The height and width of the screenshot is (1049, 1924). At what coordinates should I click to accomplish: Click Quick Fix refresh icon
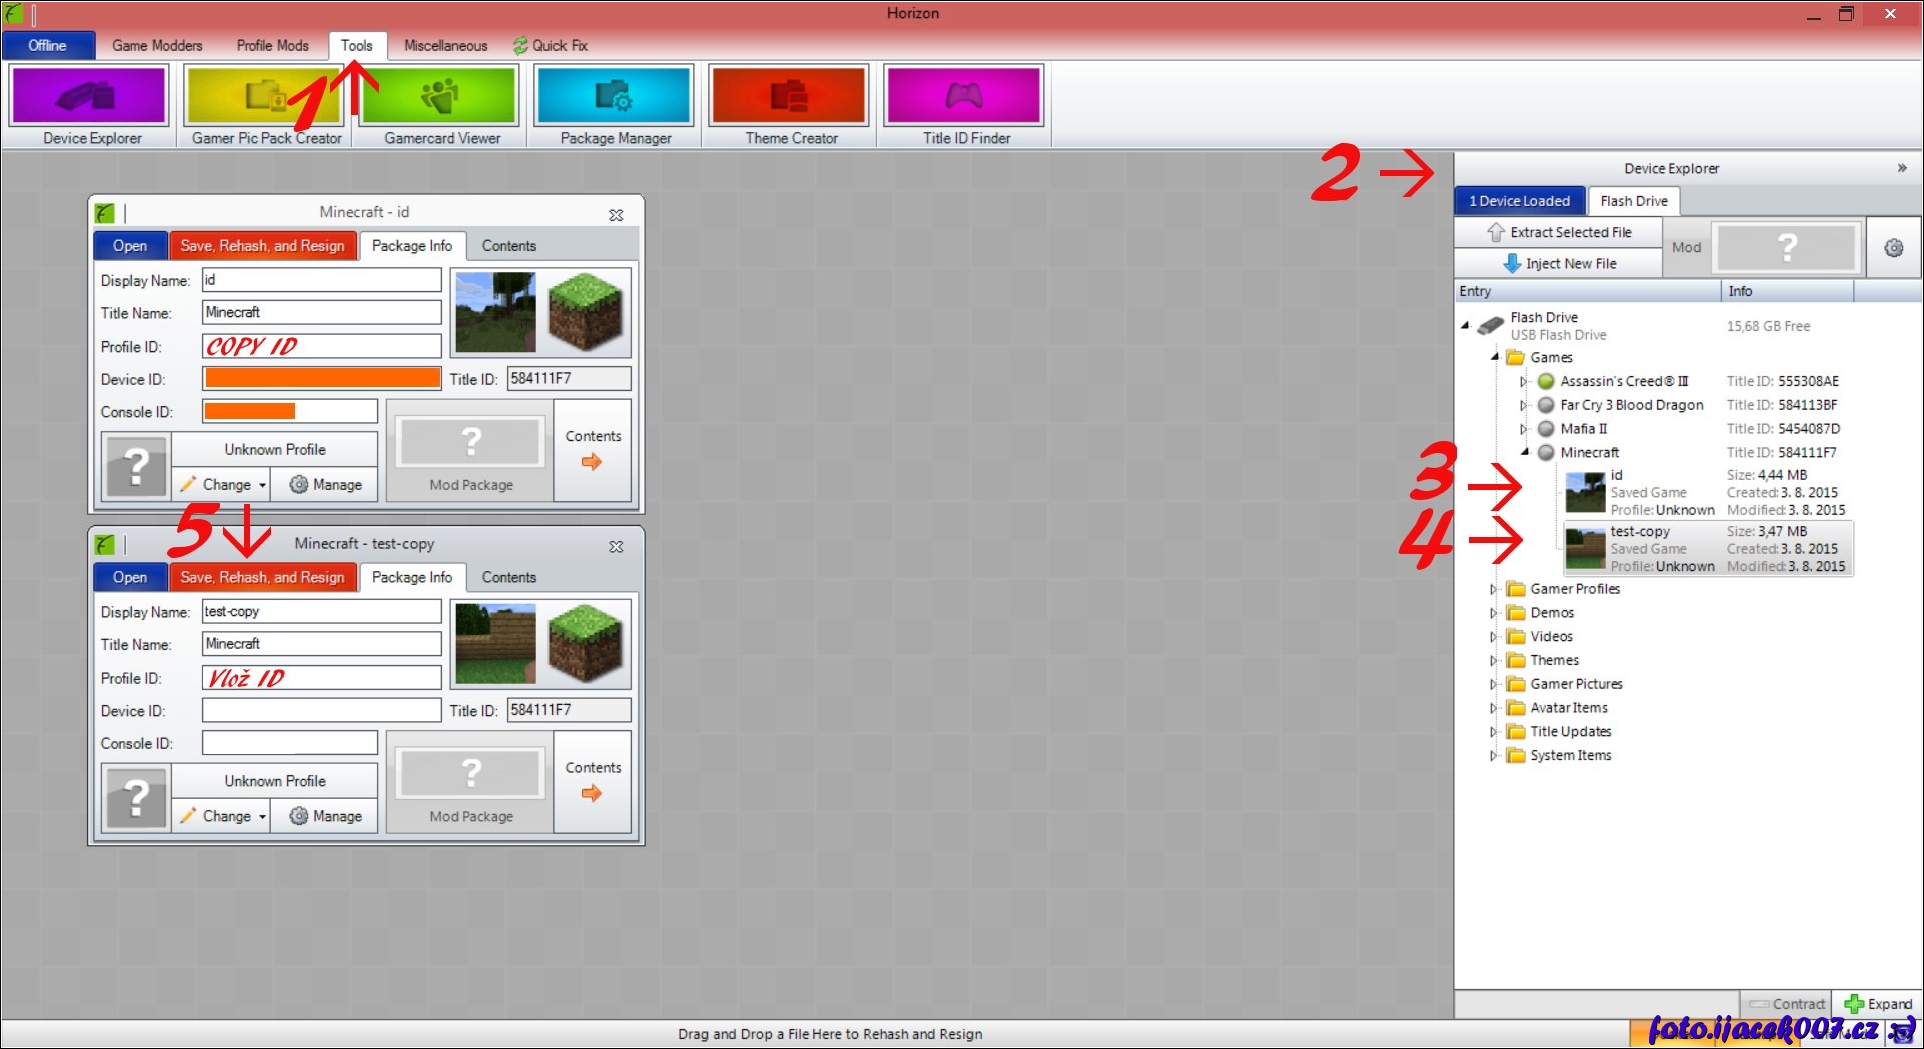(520, 45)
